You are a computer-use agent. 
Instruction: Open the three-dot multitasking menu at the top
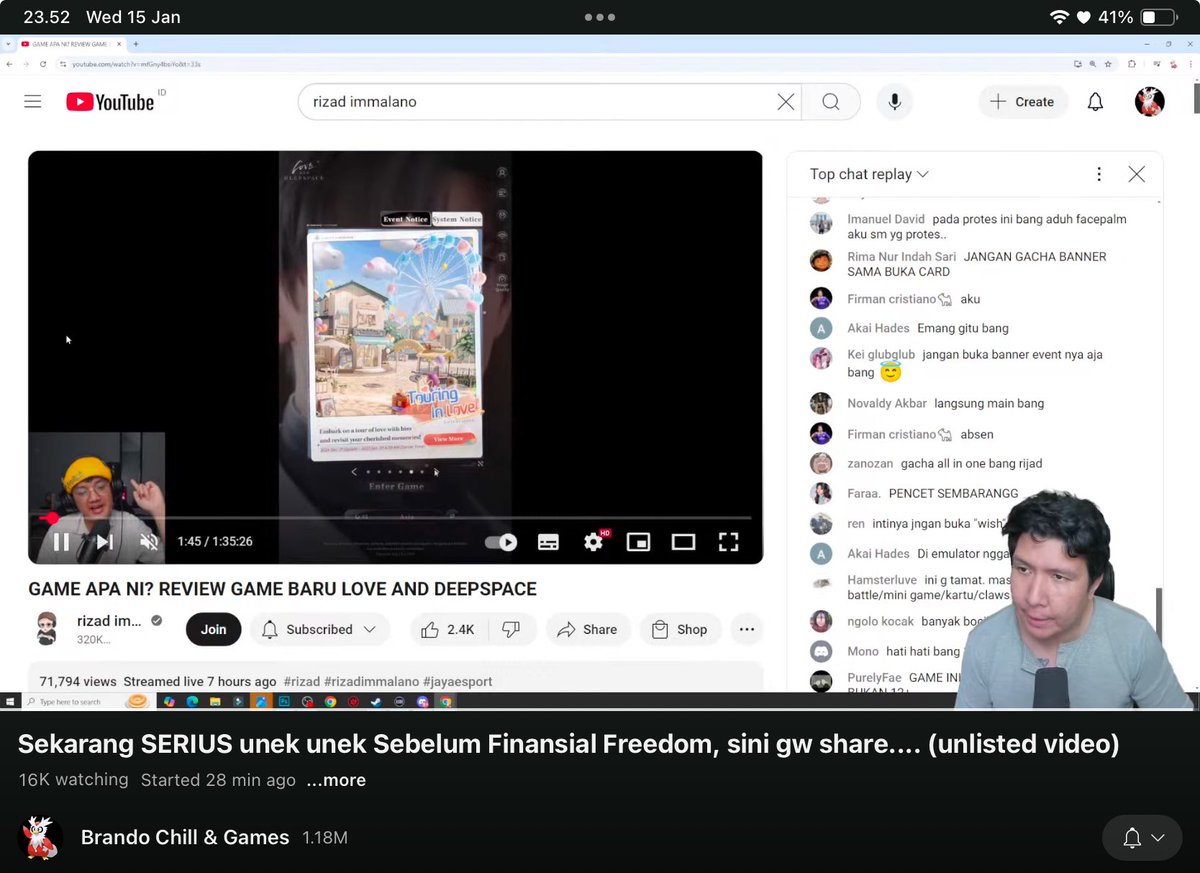[x=600, y=17]
